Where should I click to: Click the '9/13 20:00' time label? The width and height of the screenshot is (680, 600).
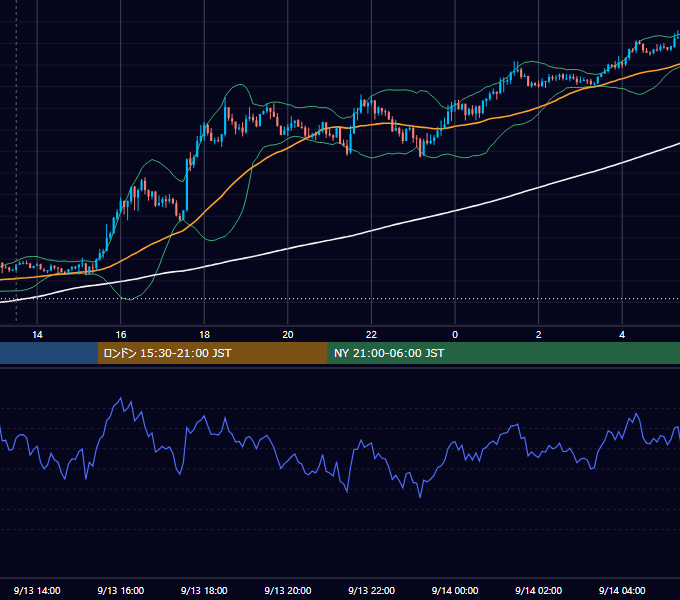pos(288,590)
